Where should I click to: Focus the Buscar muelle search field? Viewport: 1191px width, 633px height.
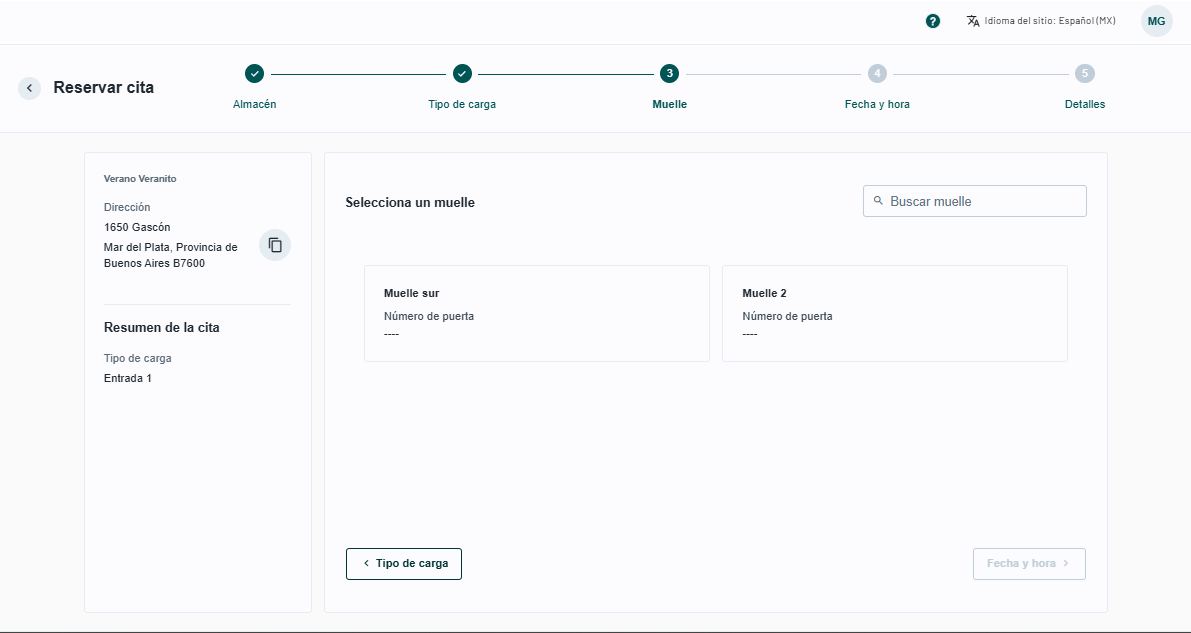tap(975, 201)
